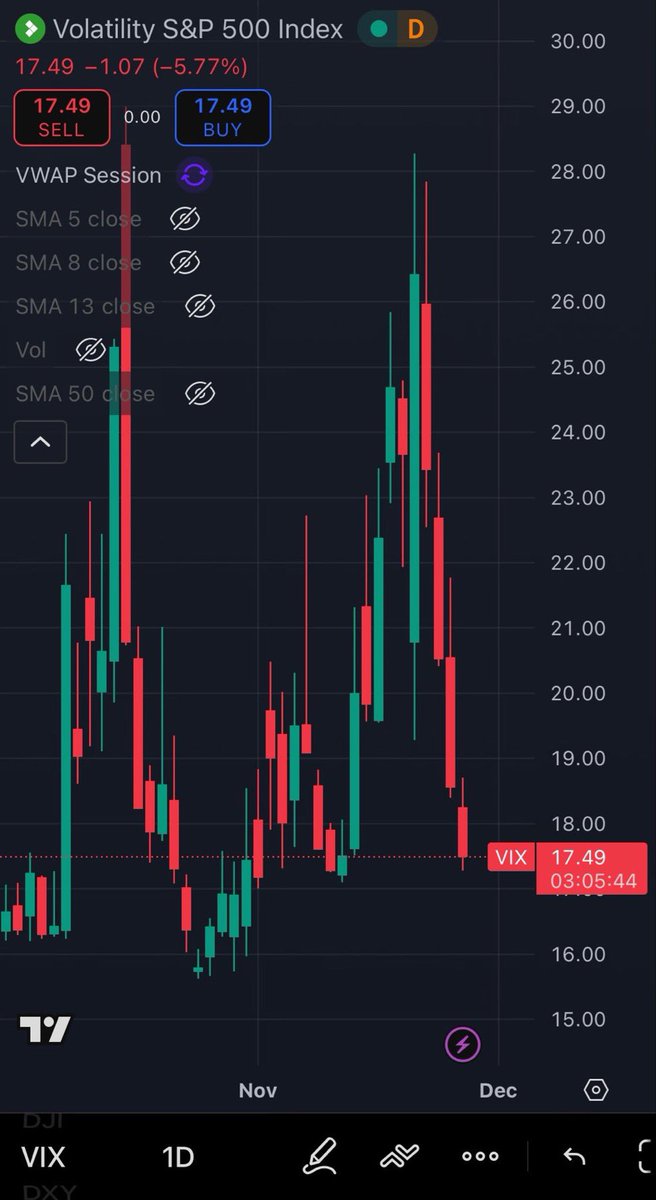This screenshot has height=1200, width=656.
Task: Open the 1D timeframe selector
Action: (x=178, y=1157)
